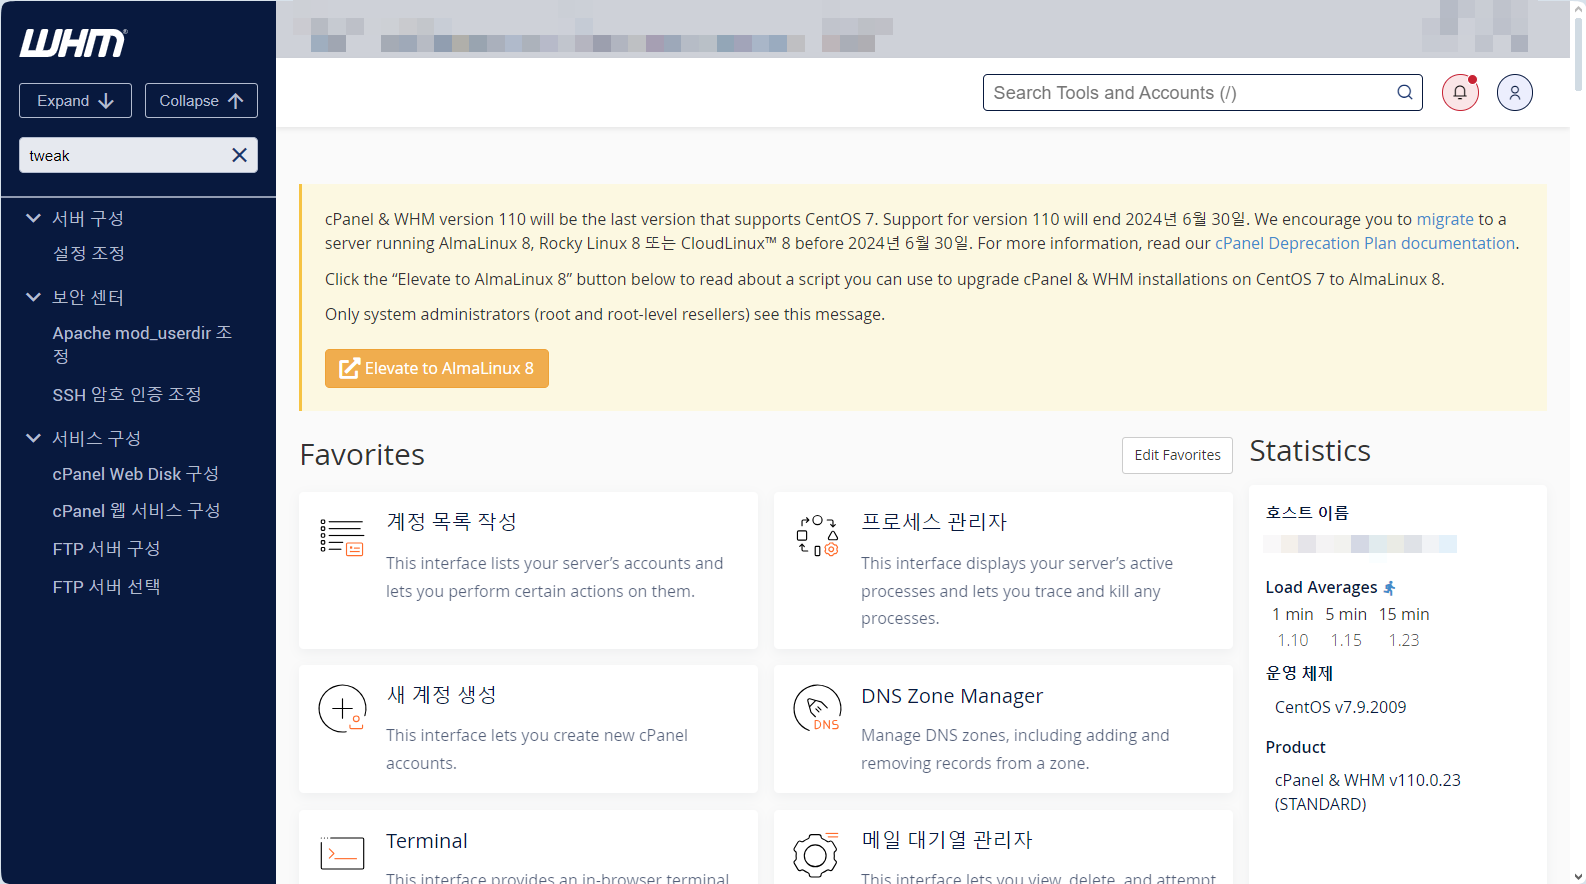Screen dimensions: 1586x884
Task: Click the Terminal prompt icon
Action: pos(342,854)
